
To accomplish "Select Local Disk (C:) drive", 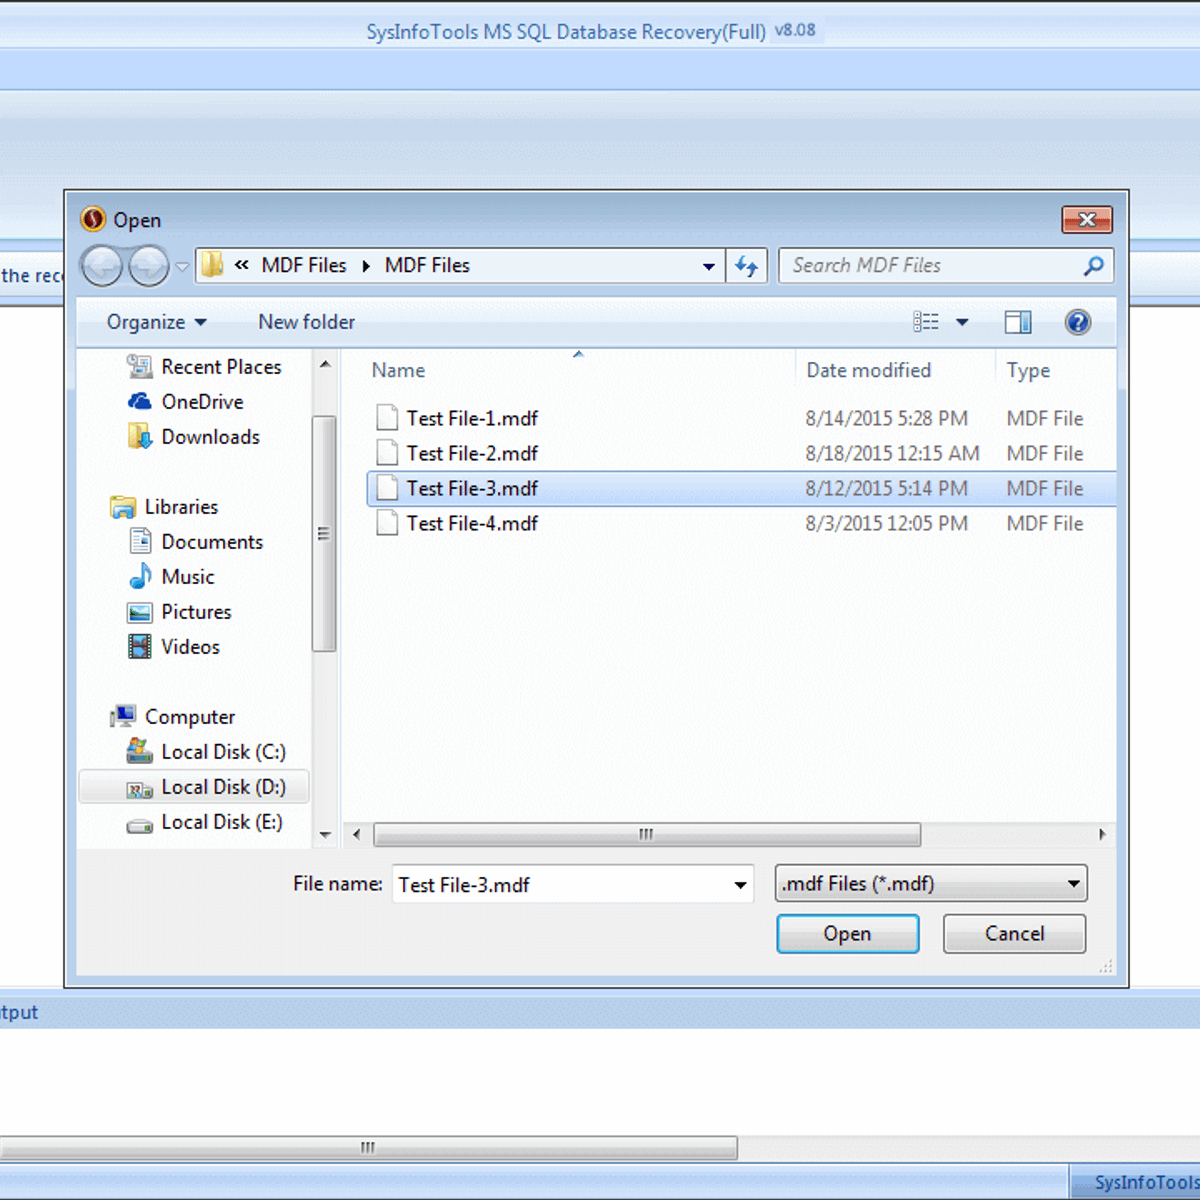I will tap(223, 752).
